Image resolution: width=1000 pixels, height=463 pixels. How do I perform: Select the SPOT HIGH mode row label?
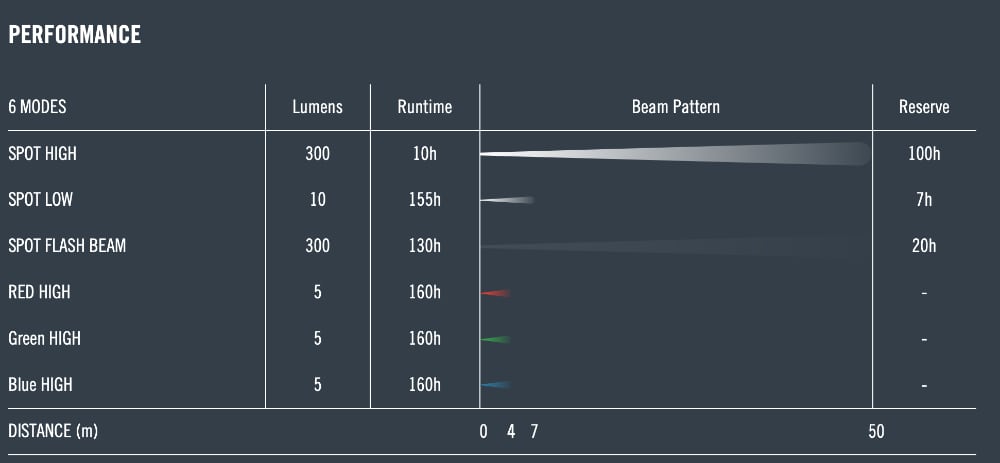[42, 155]
